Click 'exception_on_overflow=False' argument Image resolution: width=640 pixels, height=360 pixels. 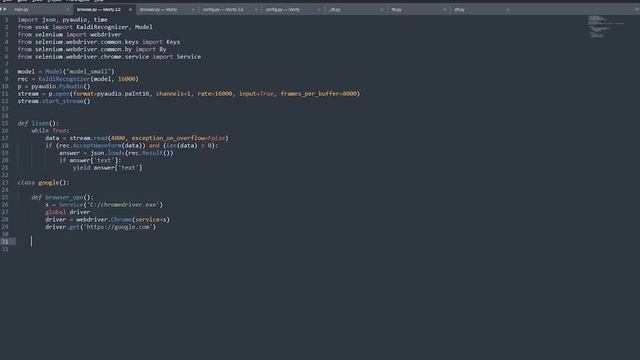[x=178, y=138]
